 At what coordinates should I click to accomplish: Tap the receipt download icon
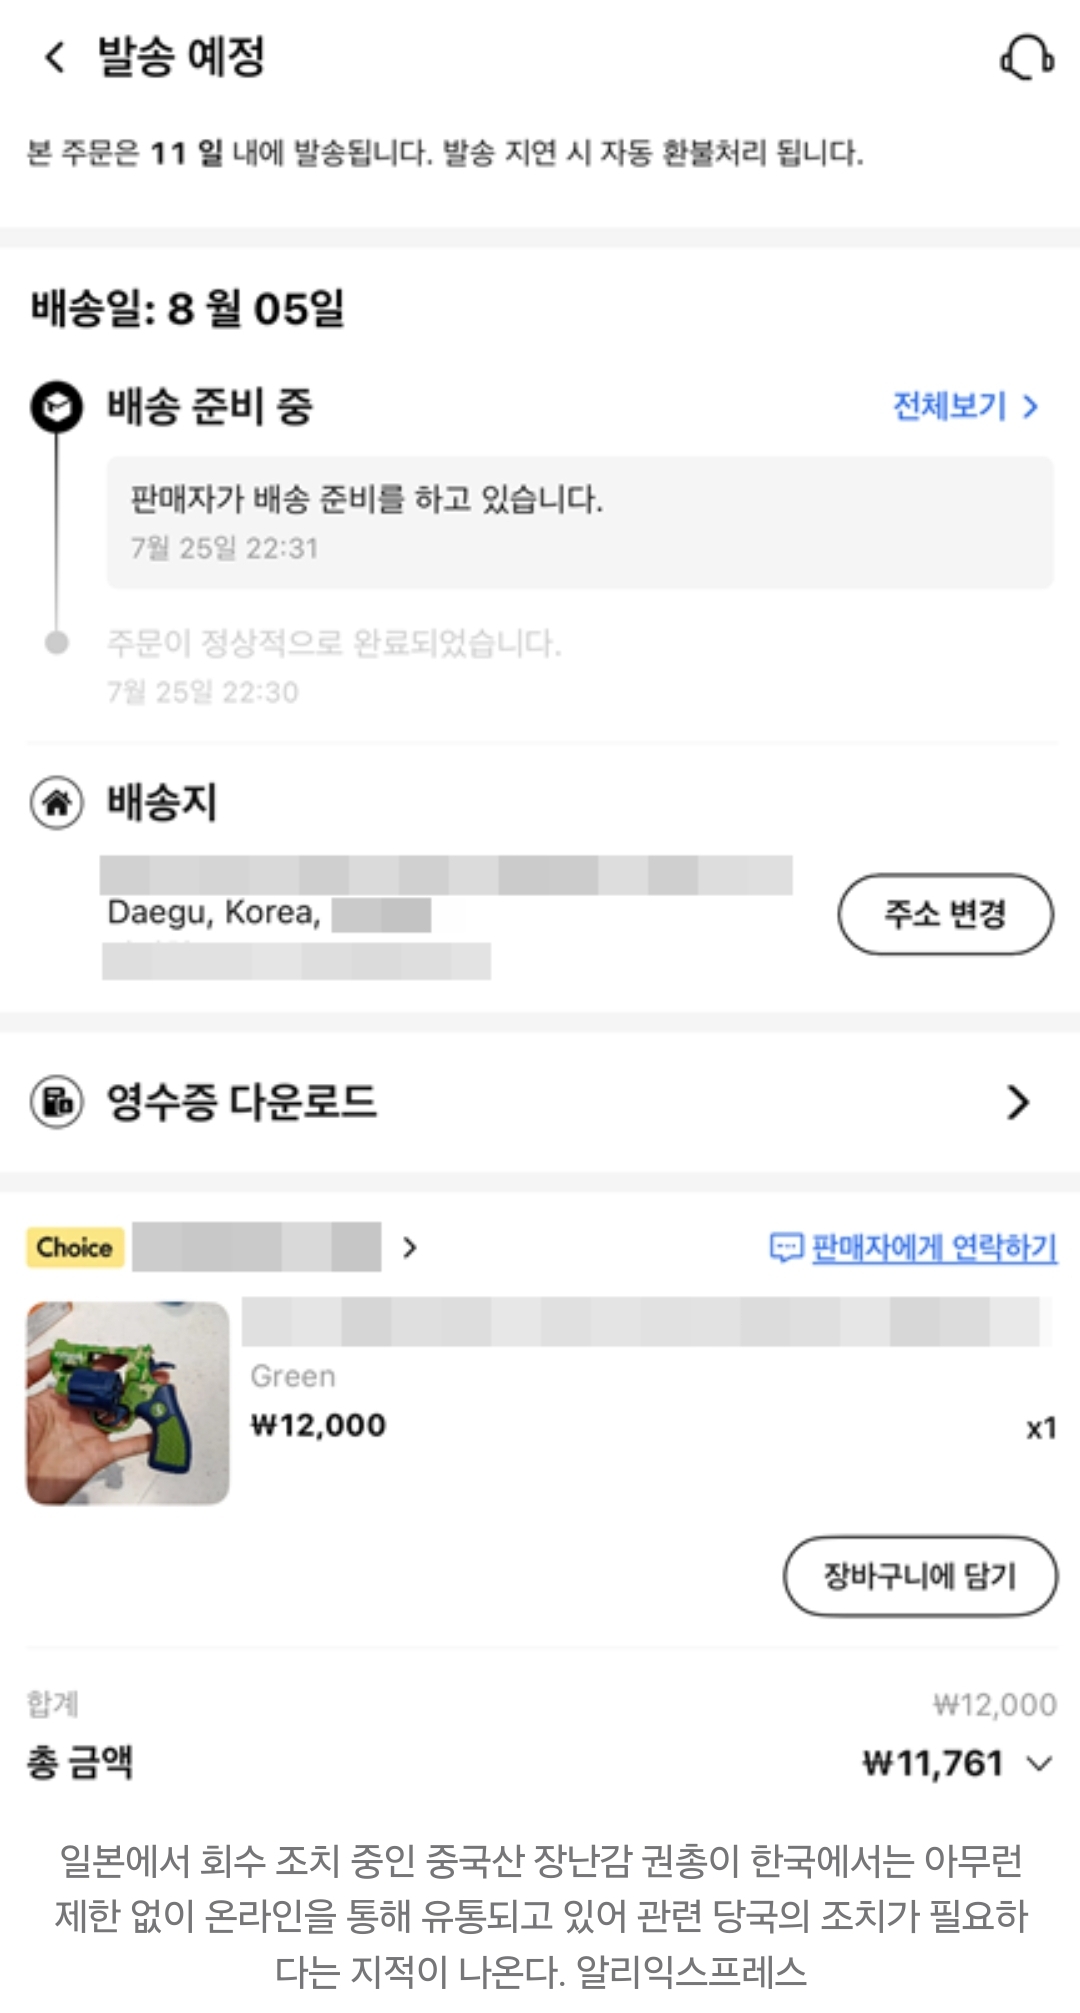tap(57, 1102)
